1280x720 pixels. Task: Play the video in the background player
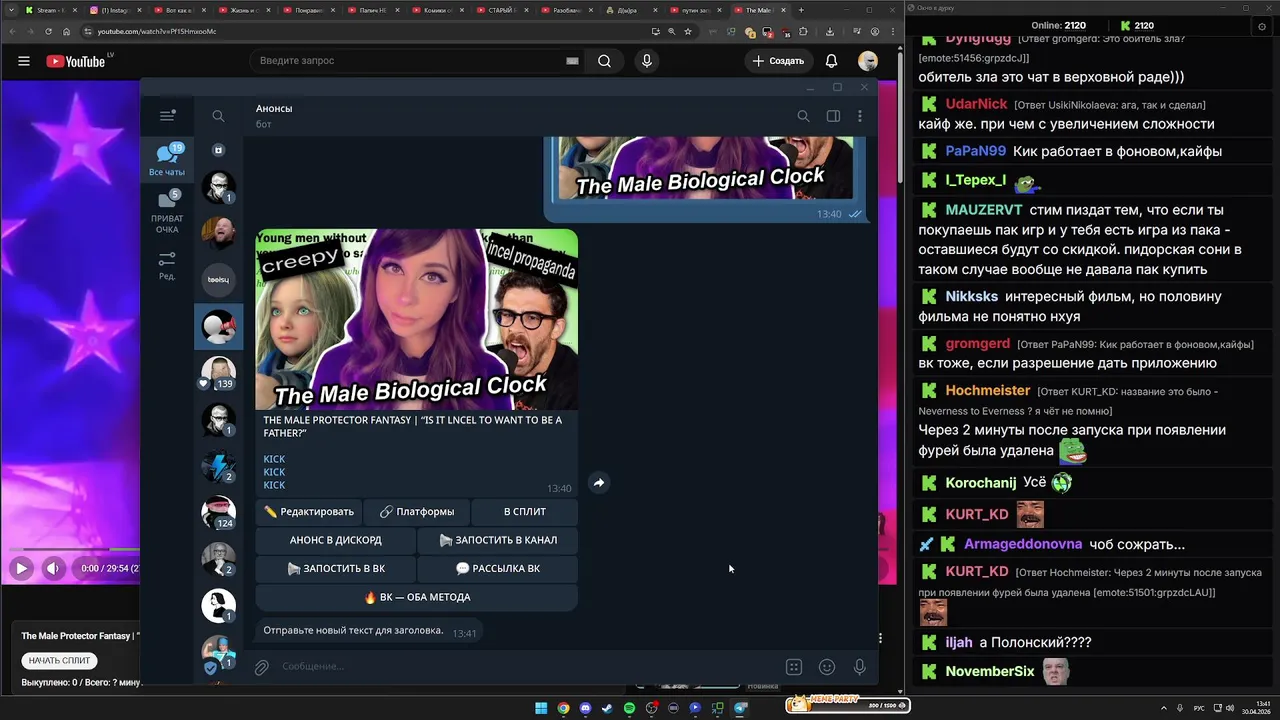tap(21, 568)
